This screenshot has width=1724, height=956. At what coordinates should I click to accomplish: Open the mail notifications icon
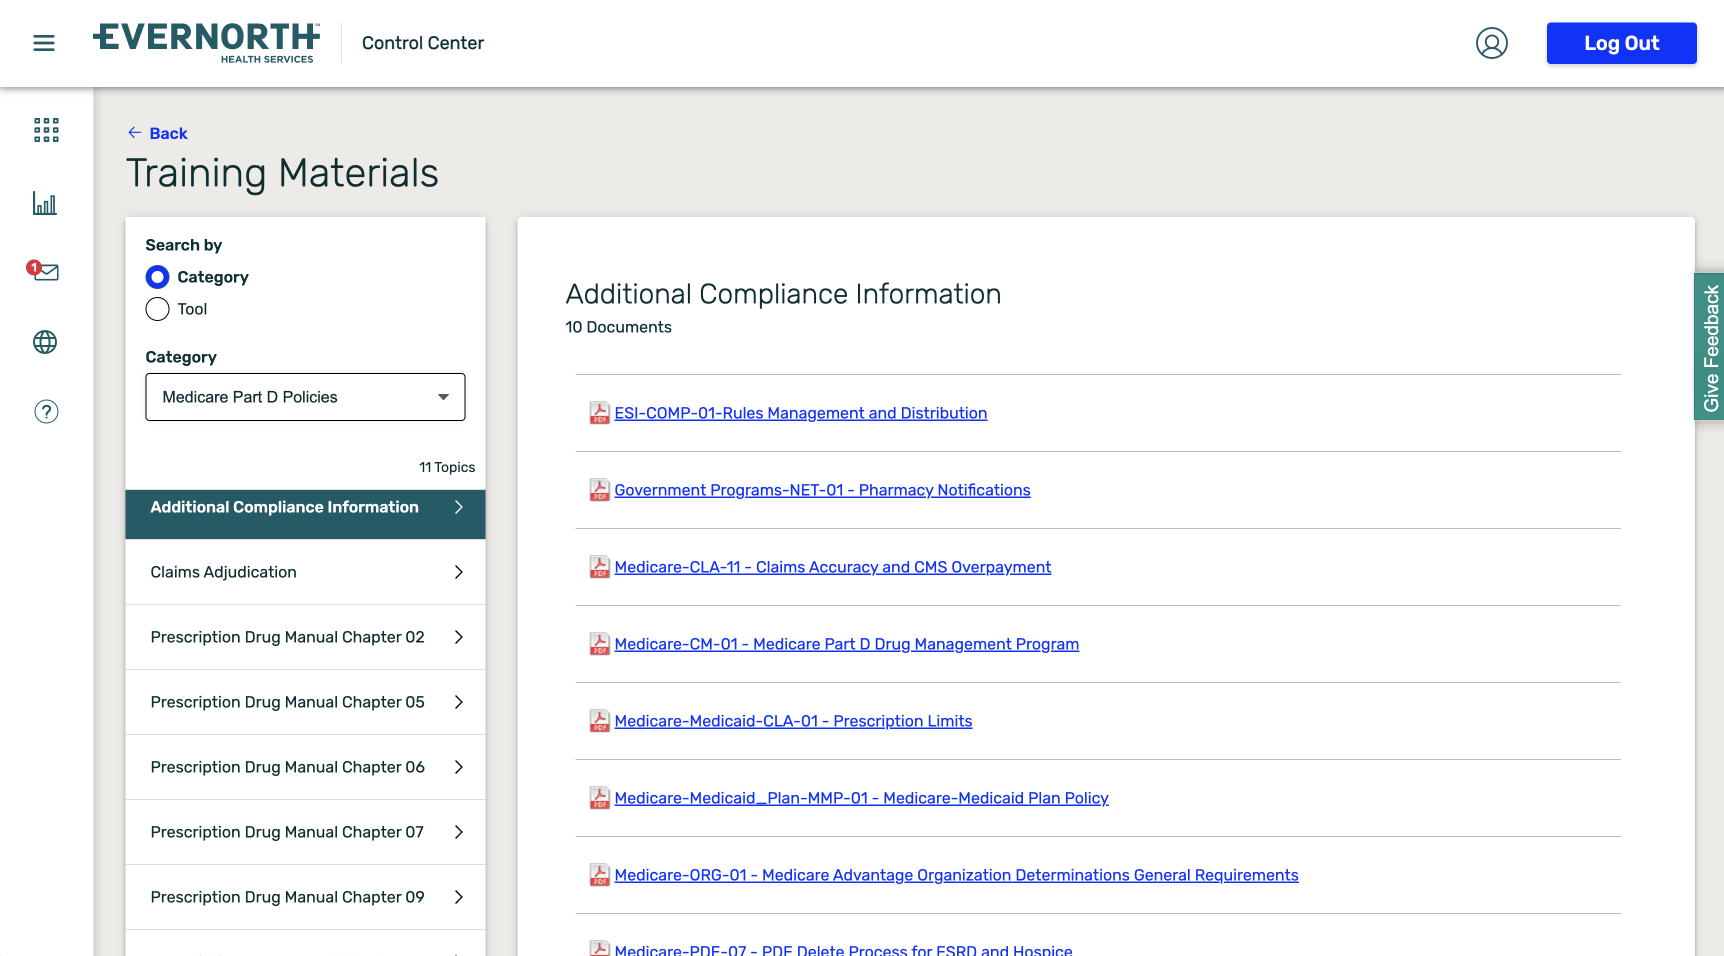(x=44, y=271)
